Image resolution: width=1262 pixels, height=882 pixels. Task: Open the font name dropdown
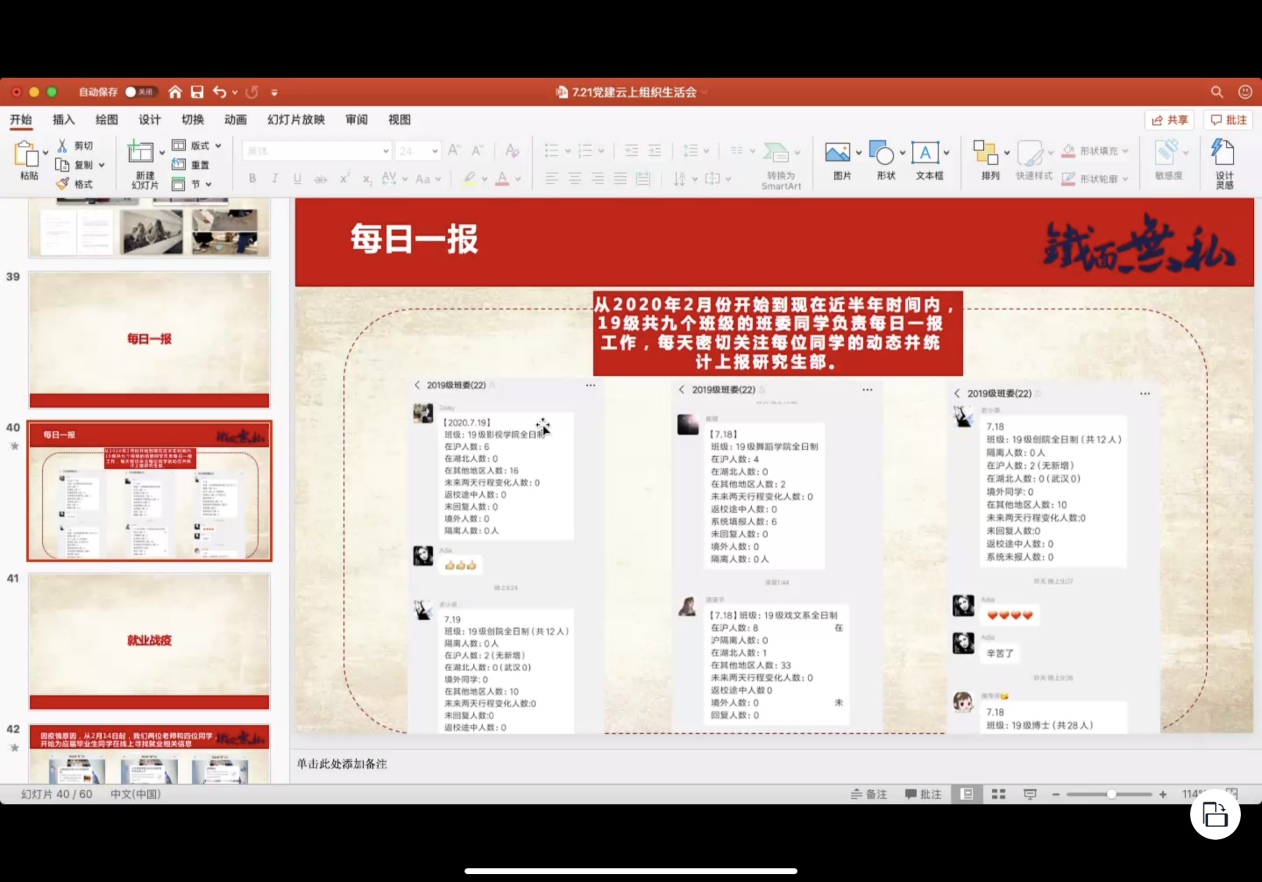click(385, 151)
